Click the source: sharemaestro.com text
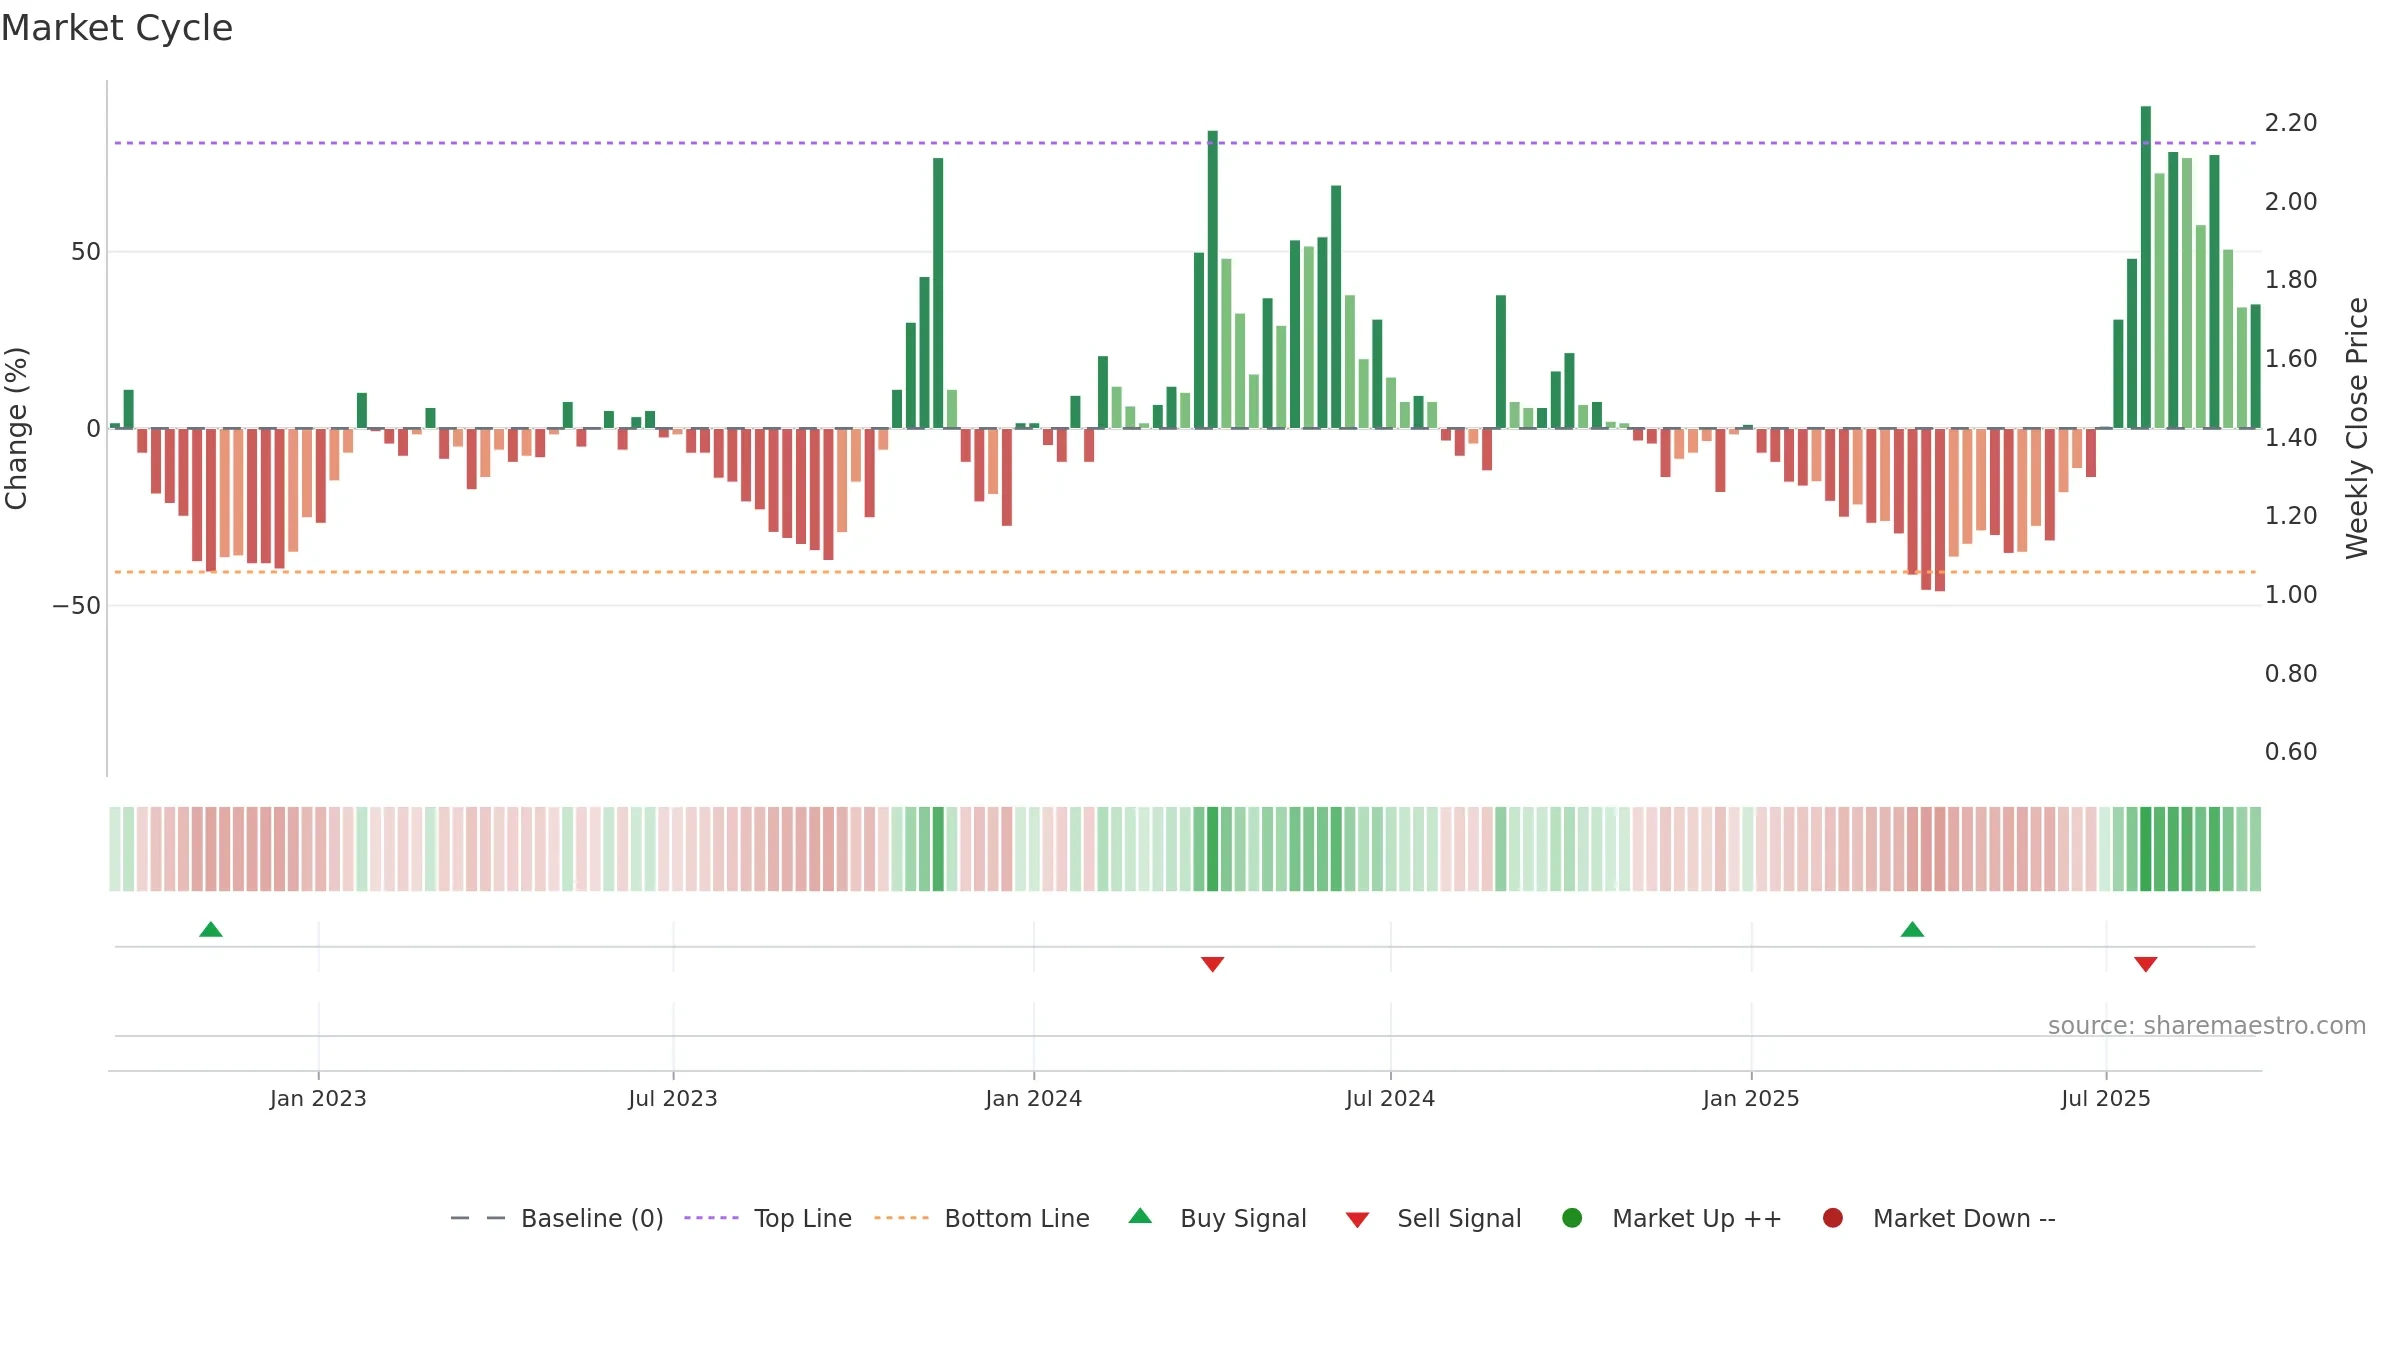This screenshot has width=2400, height=1350. coord(2207,1026)
